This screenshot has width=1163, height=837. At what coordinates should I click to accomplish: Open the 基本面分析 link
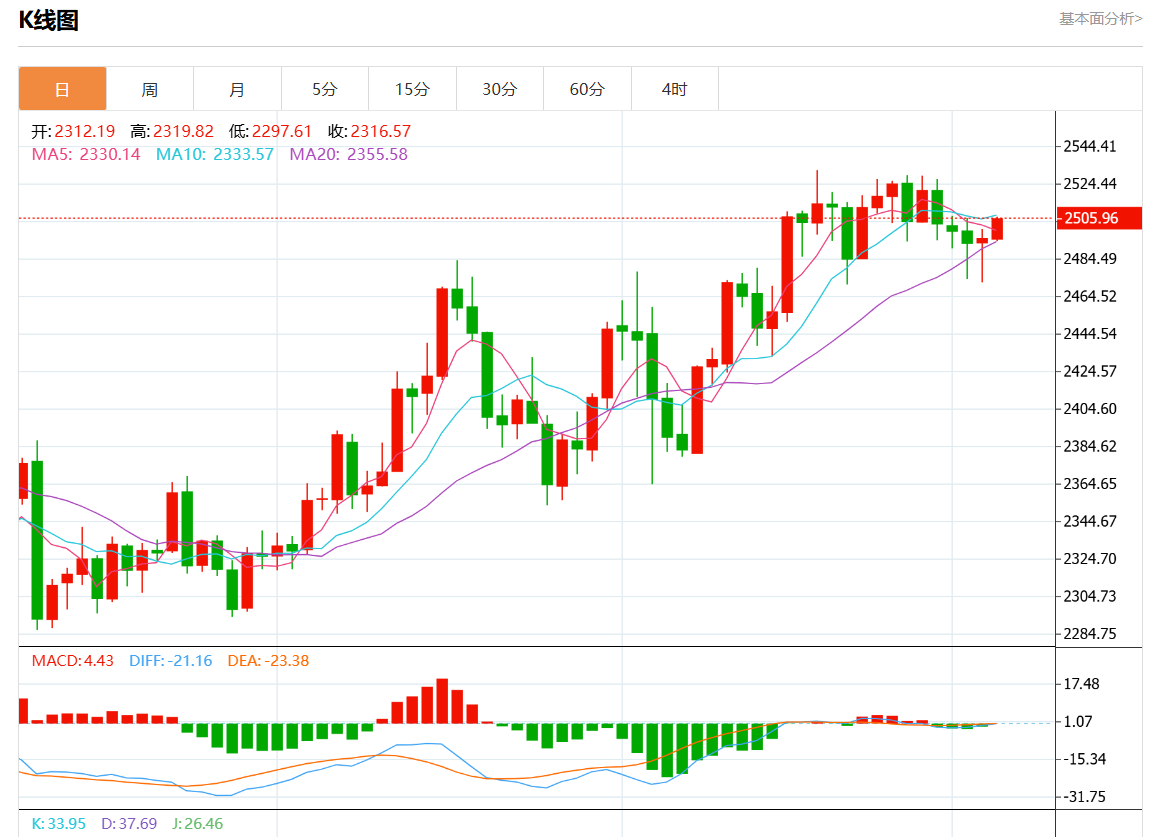(x=1100, y=18)
